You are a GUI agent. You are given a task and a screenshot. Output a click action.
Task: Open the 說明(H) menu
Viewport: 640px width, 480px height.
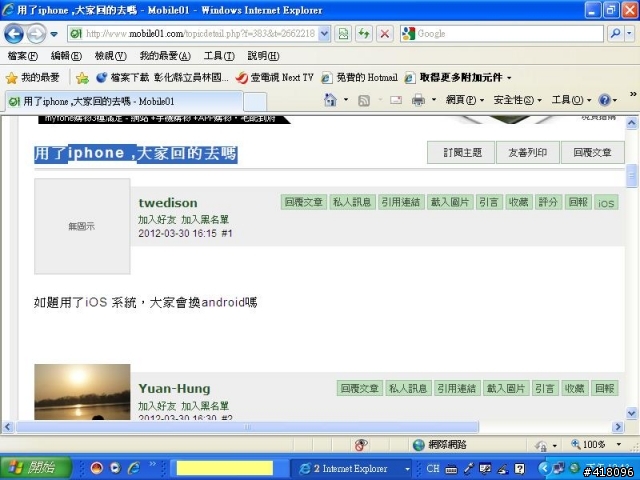pos(263,56)
